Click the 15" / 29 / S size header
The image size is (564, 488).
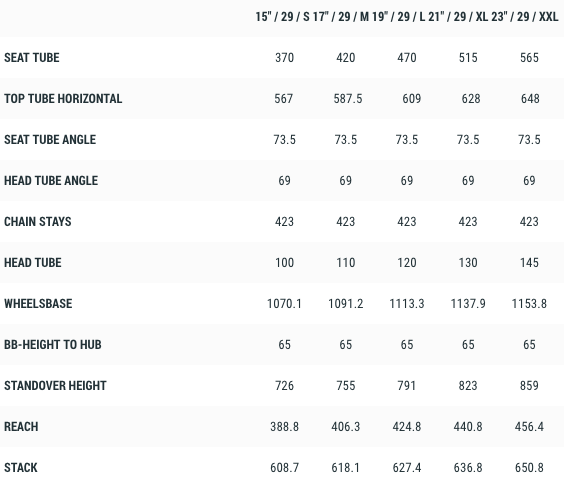pyautogui.click(x=282, y=17)
